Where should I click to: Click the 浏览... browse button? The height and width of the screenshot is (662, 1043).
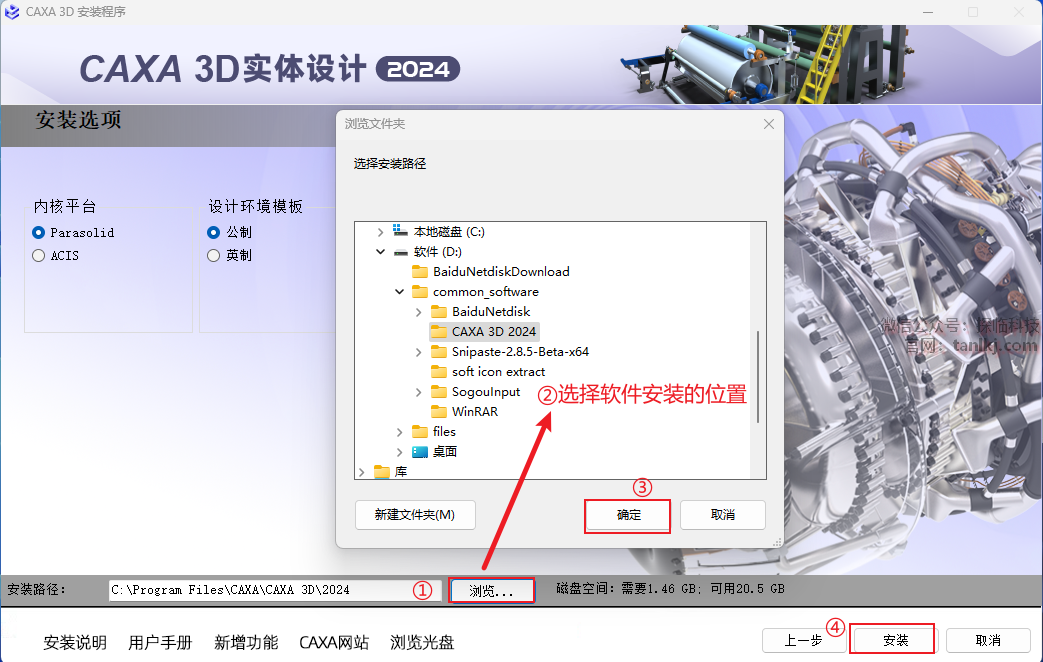492,591
